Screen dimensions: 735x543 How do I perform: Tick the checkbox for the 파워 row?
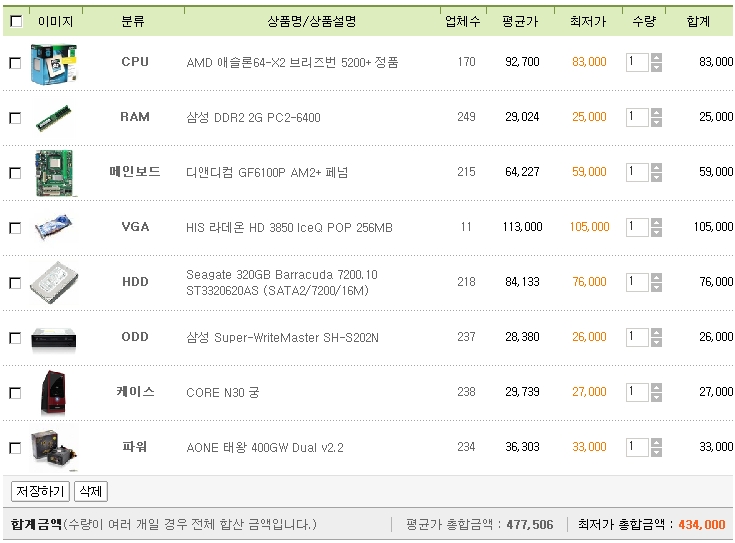point(15,448)
